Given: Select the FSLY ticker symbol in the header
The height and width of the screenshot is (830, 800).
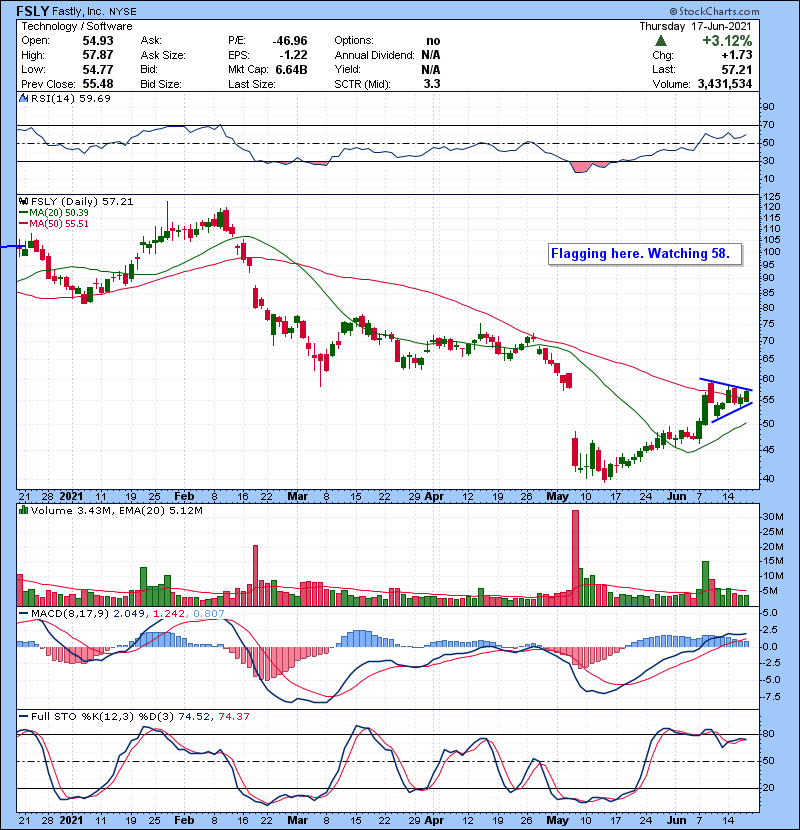Looking at the screenshot, I should 33,11.
